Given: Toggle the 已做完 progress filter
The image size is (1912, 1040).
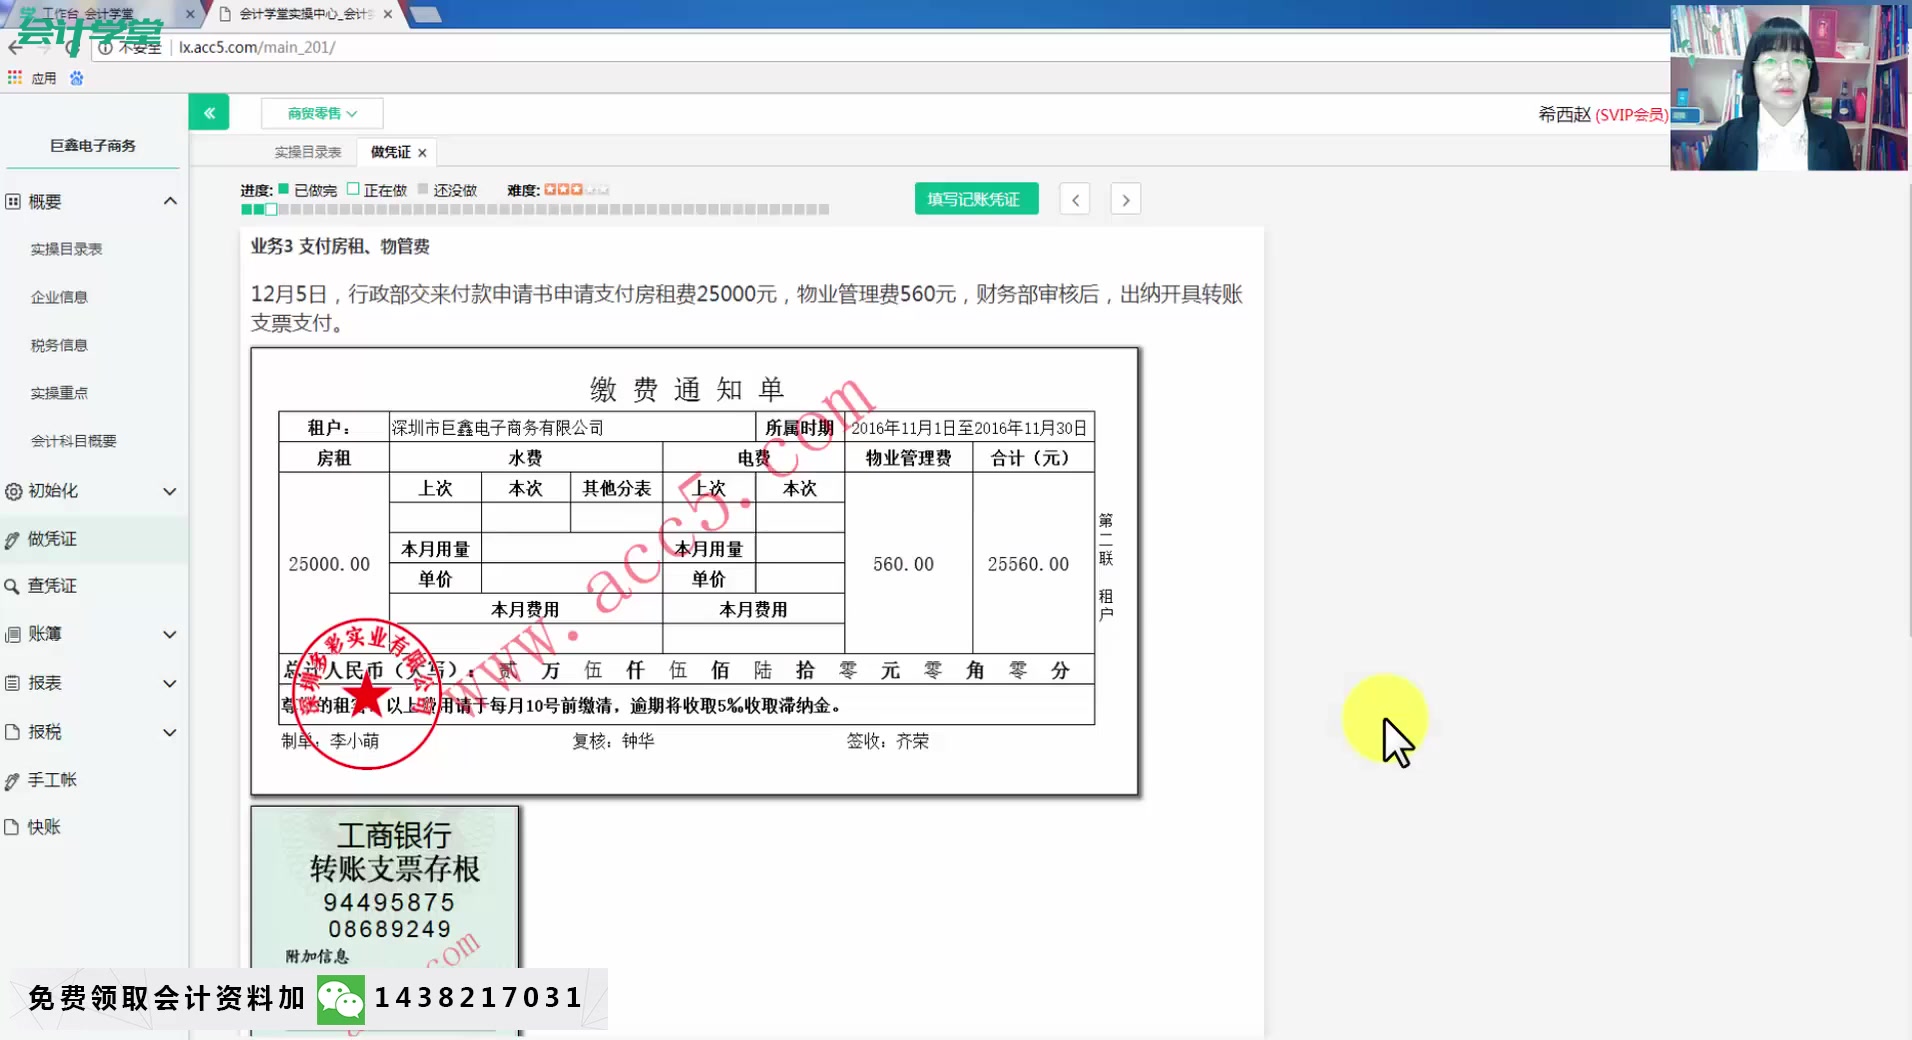Looking at the screenshot, I should [284, 188].
